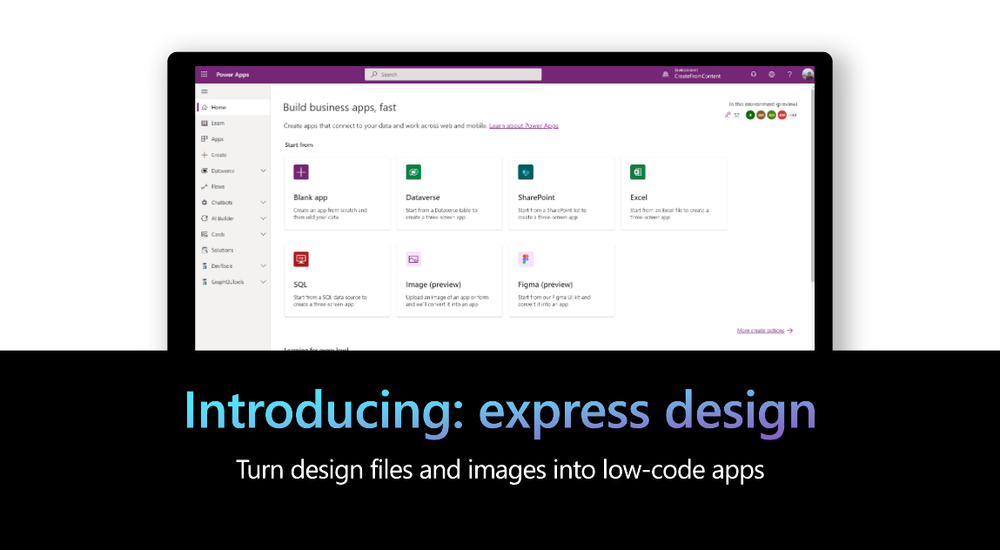Click the "Start from" label

tap(299, 145)
